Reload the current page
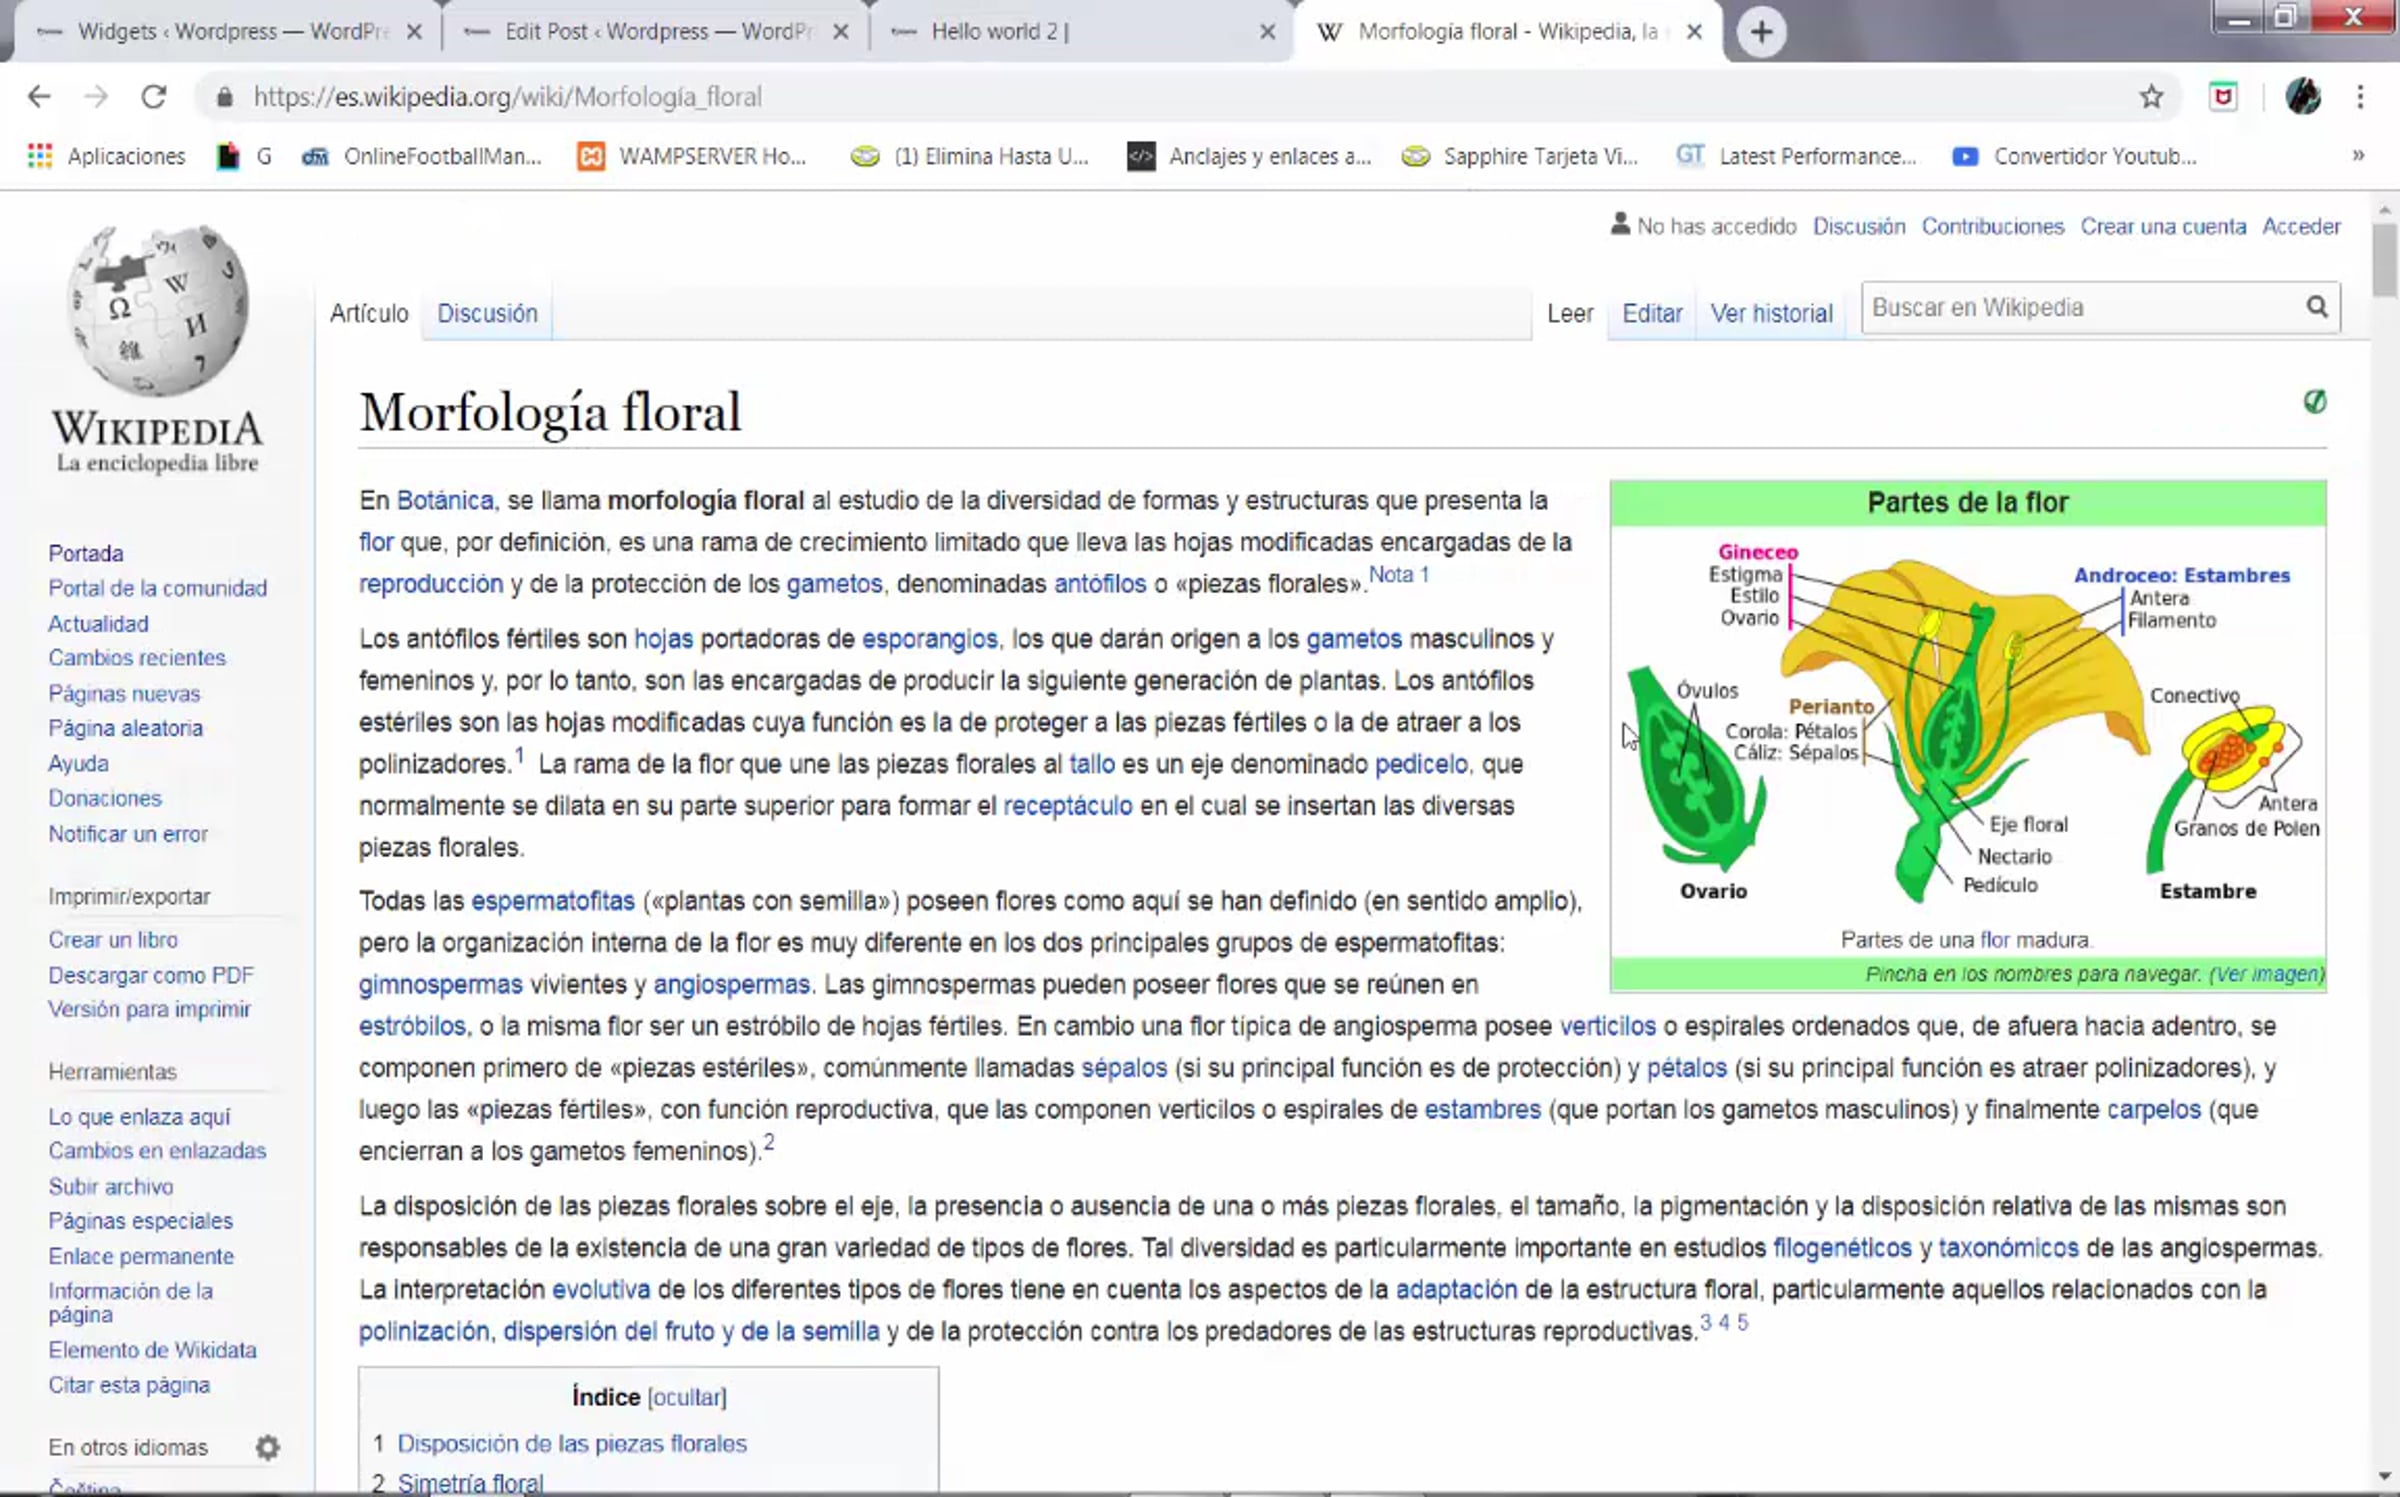The width and height of the screenshot is (2400, 1497). point(153,97)
